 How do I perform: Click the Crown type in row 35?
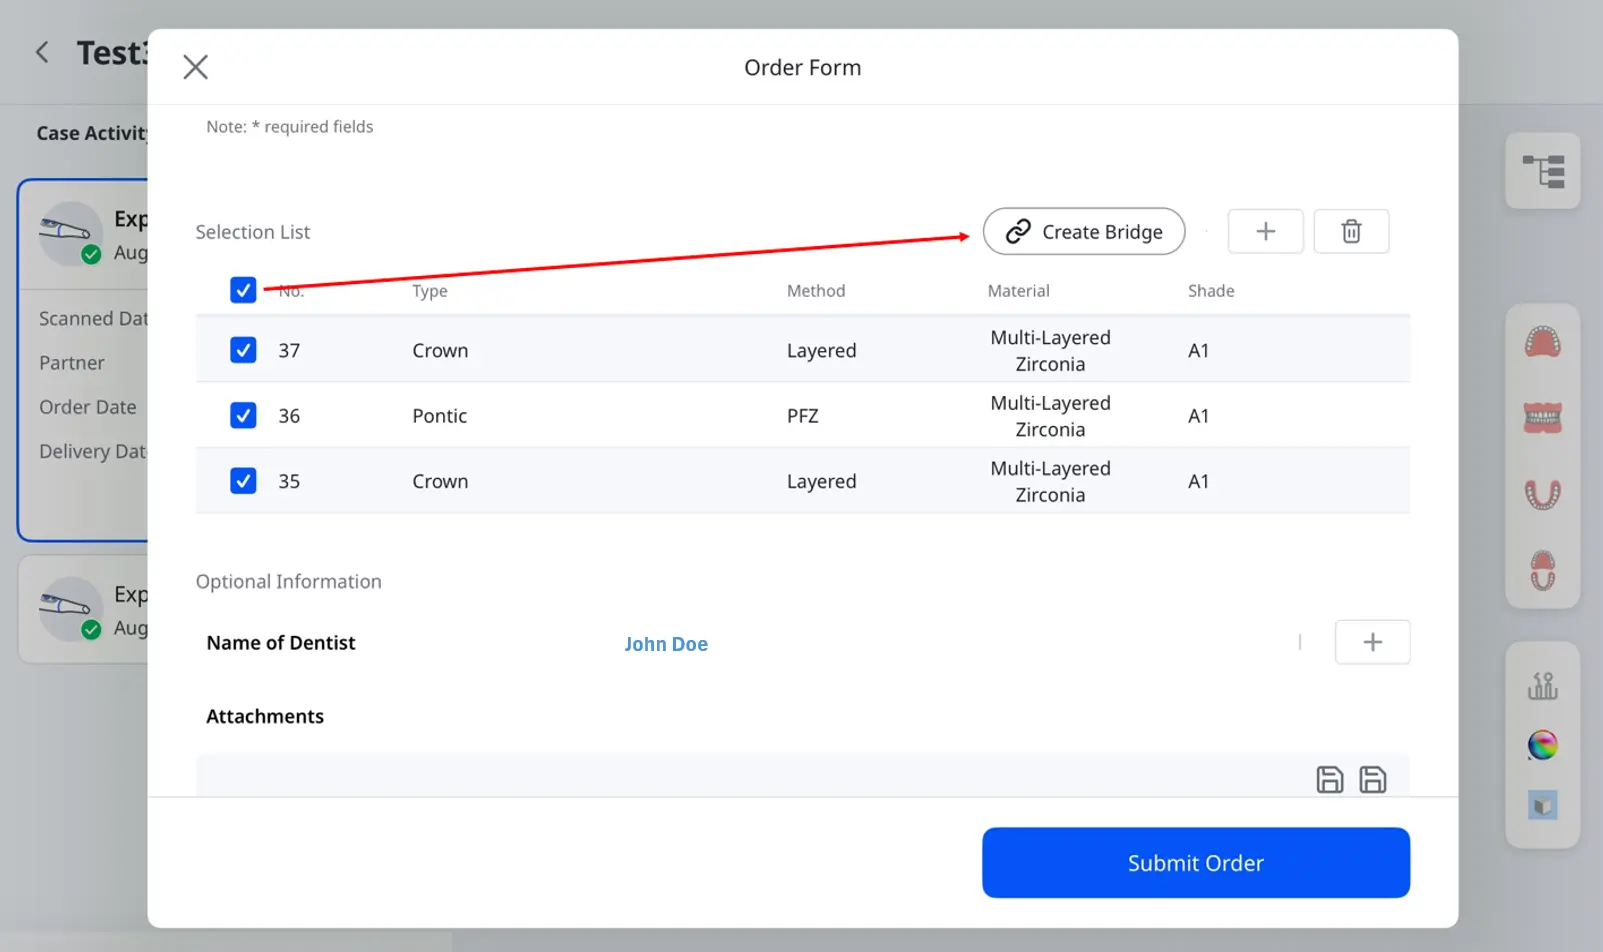(x=440, y=482)
